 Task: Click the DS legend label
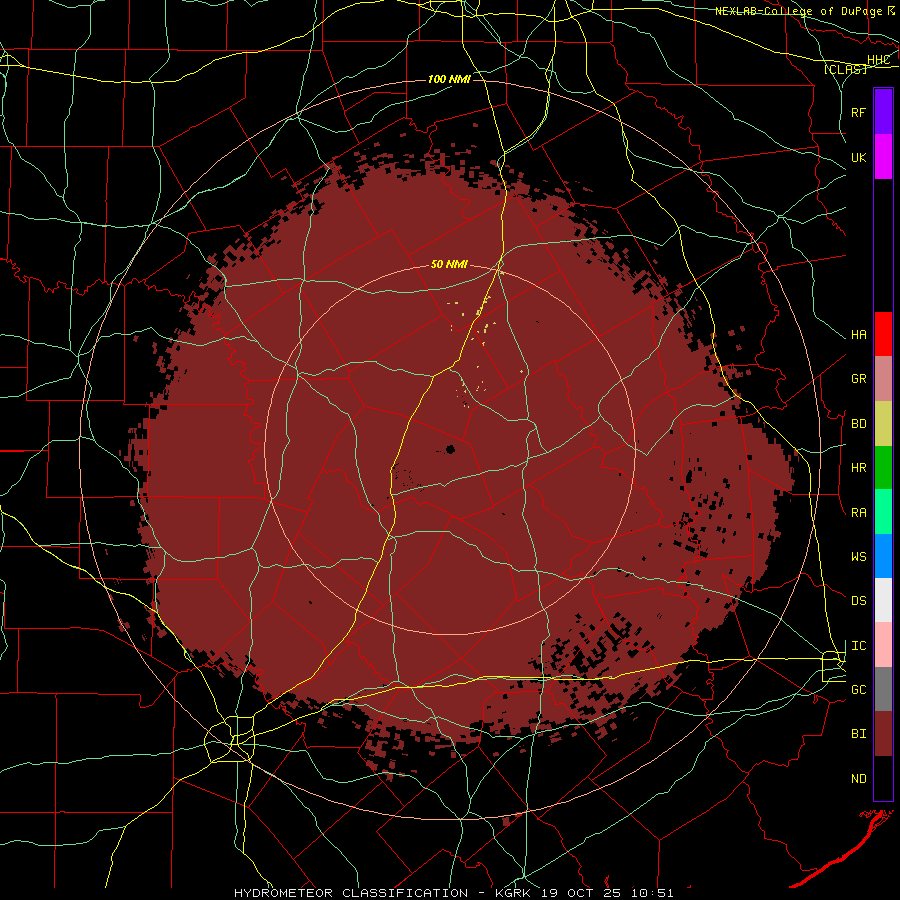tap(858, 600)
